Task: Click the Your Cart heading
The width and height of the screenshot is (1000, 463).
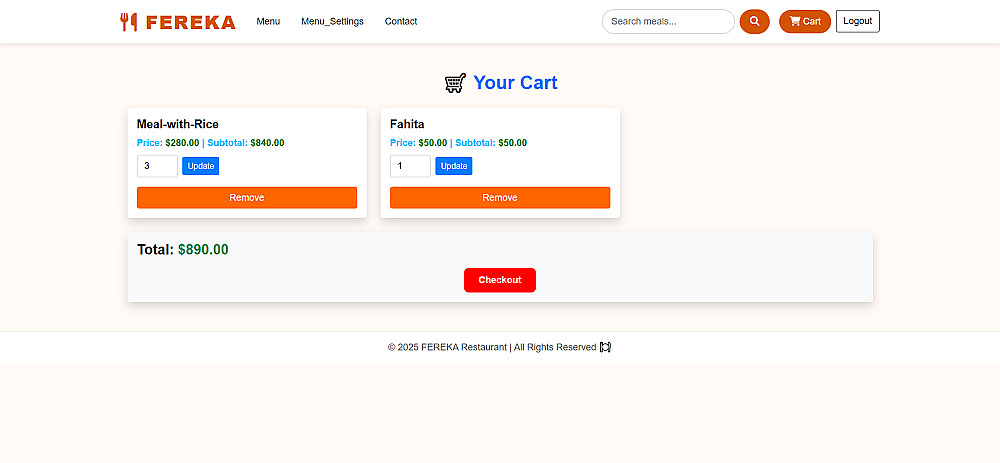Action: (515, 83)
